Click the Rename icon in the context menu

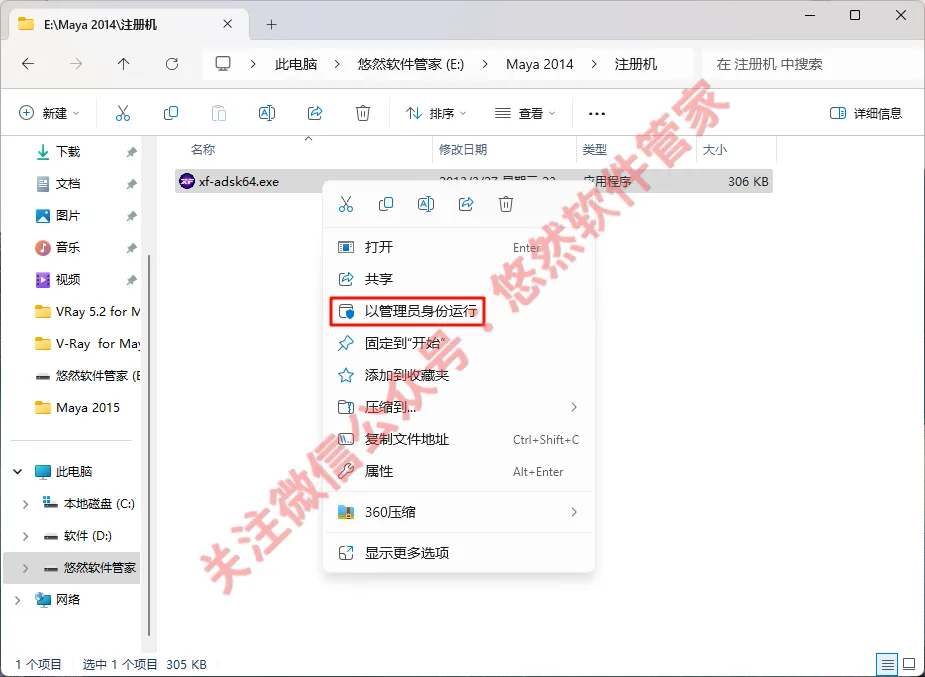point(426,205)
